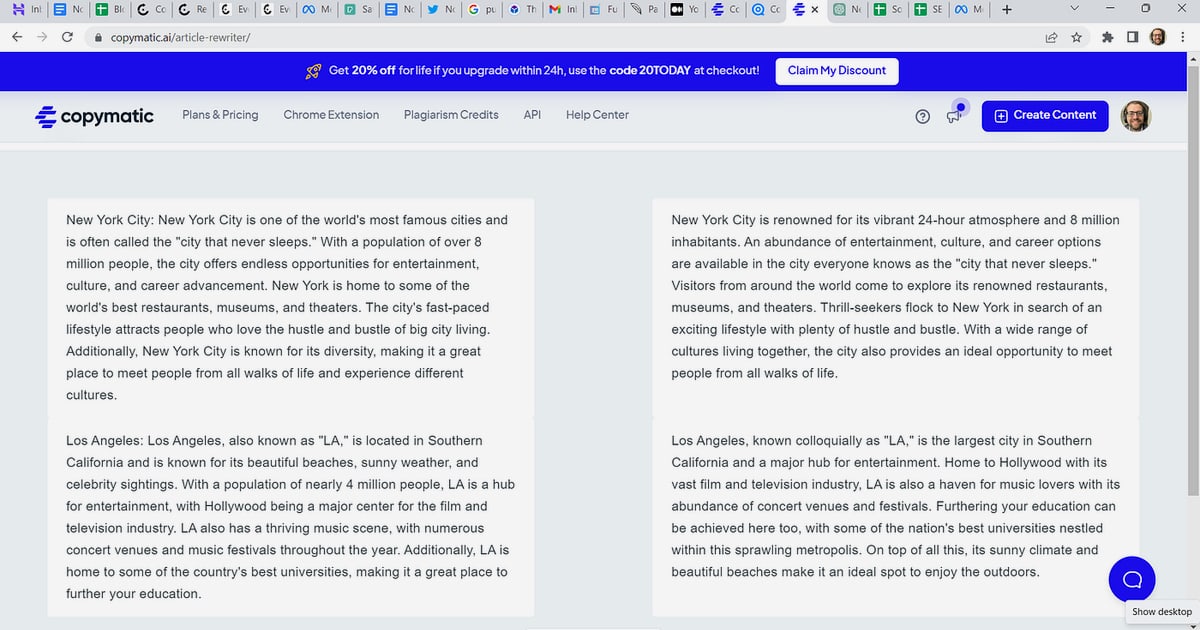Open a new browser tab

(x=1006, y=10)
